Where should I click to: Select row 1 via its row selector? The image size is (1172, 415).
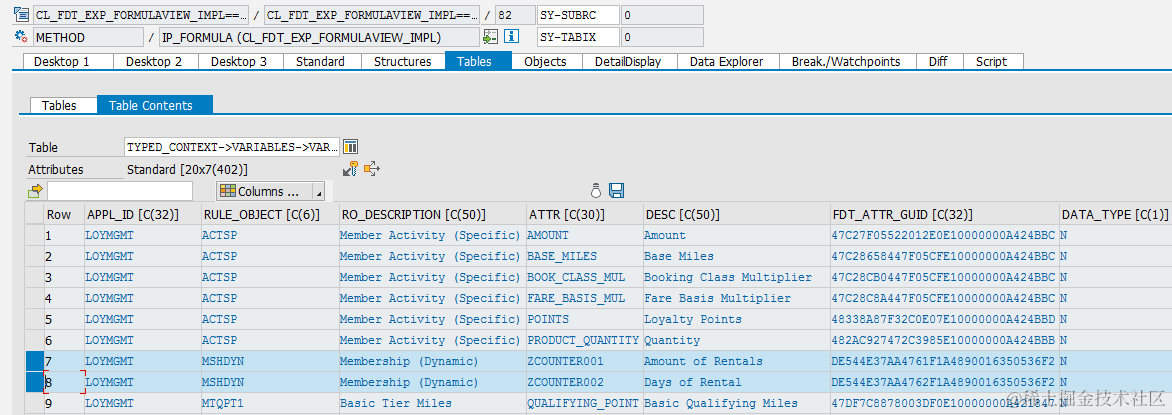point(35,236)
